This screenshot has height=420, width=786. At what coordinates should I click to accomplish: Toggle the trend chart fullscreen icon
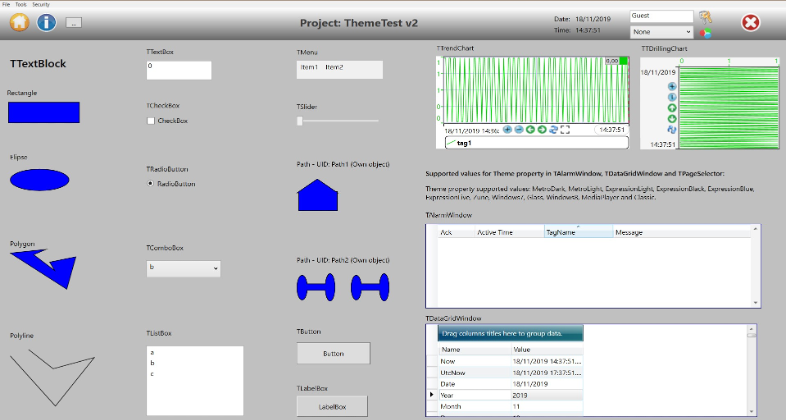565,129
